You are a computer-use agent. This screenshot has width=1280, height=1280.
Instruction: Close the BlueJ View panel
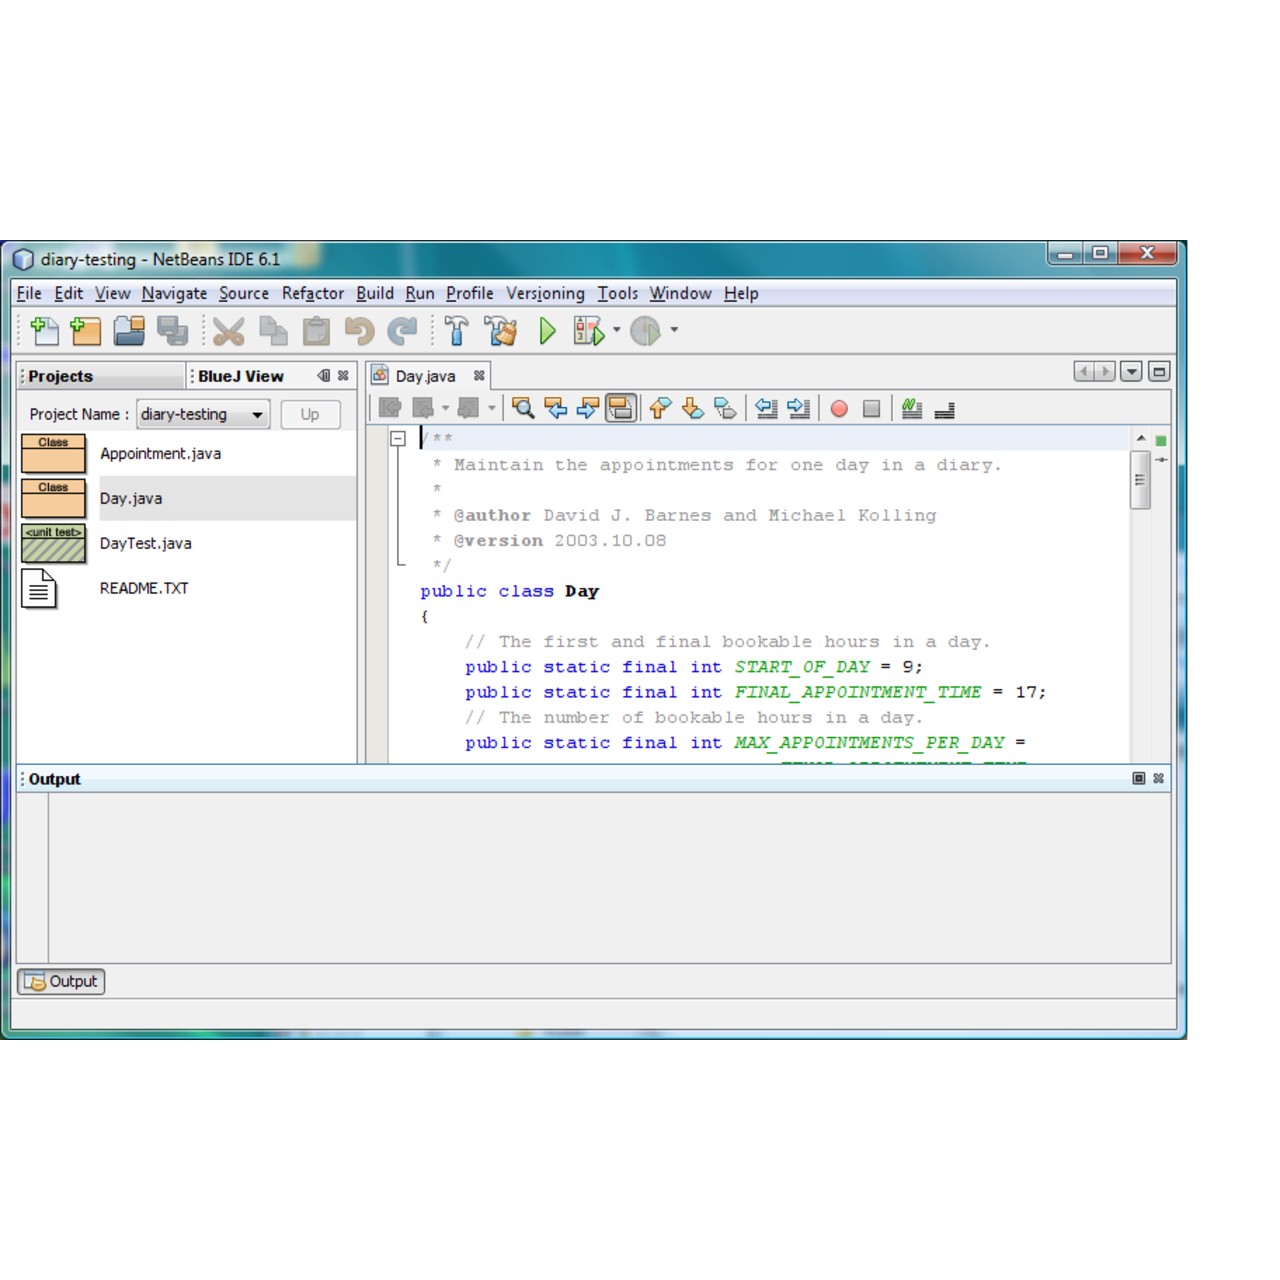click(x=343, y=376)
